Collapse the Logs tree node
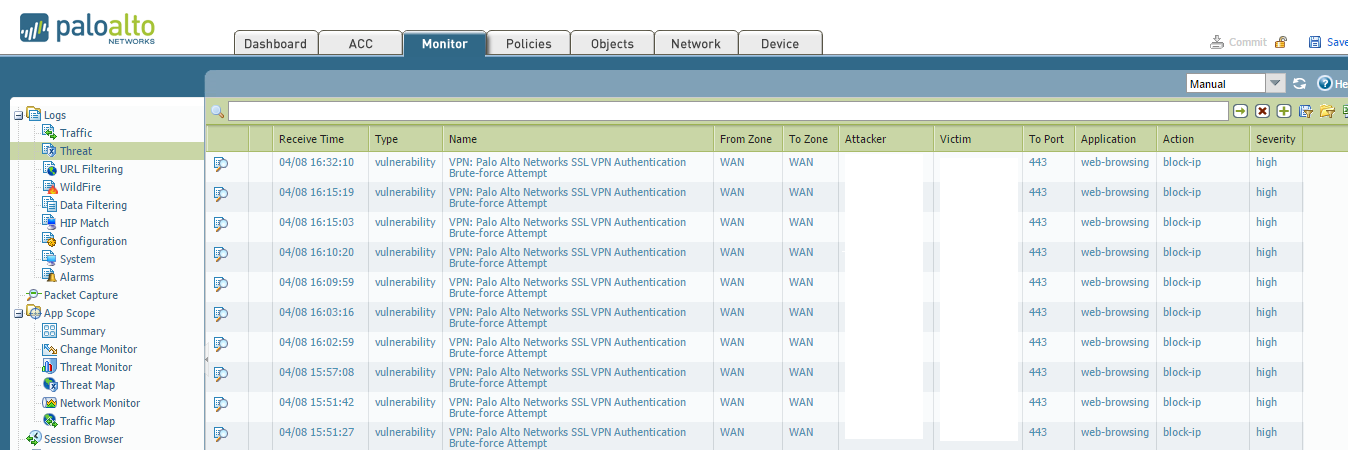Viewport: 1348px width, 450px height. [x=18, y=115]
